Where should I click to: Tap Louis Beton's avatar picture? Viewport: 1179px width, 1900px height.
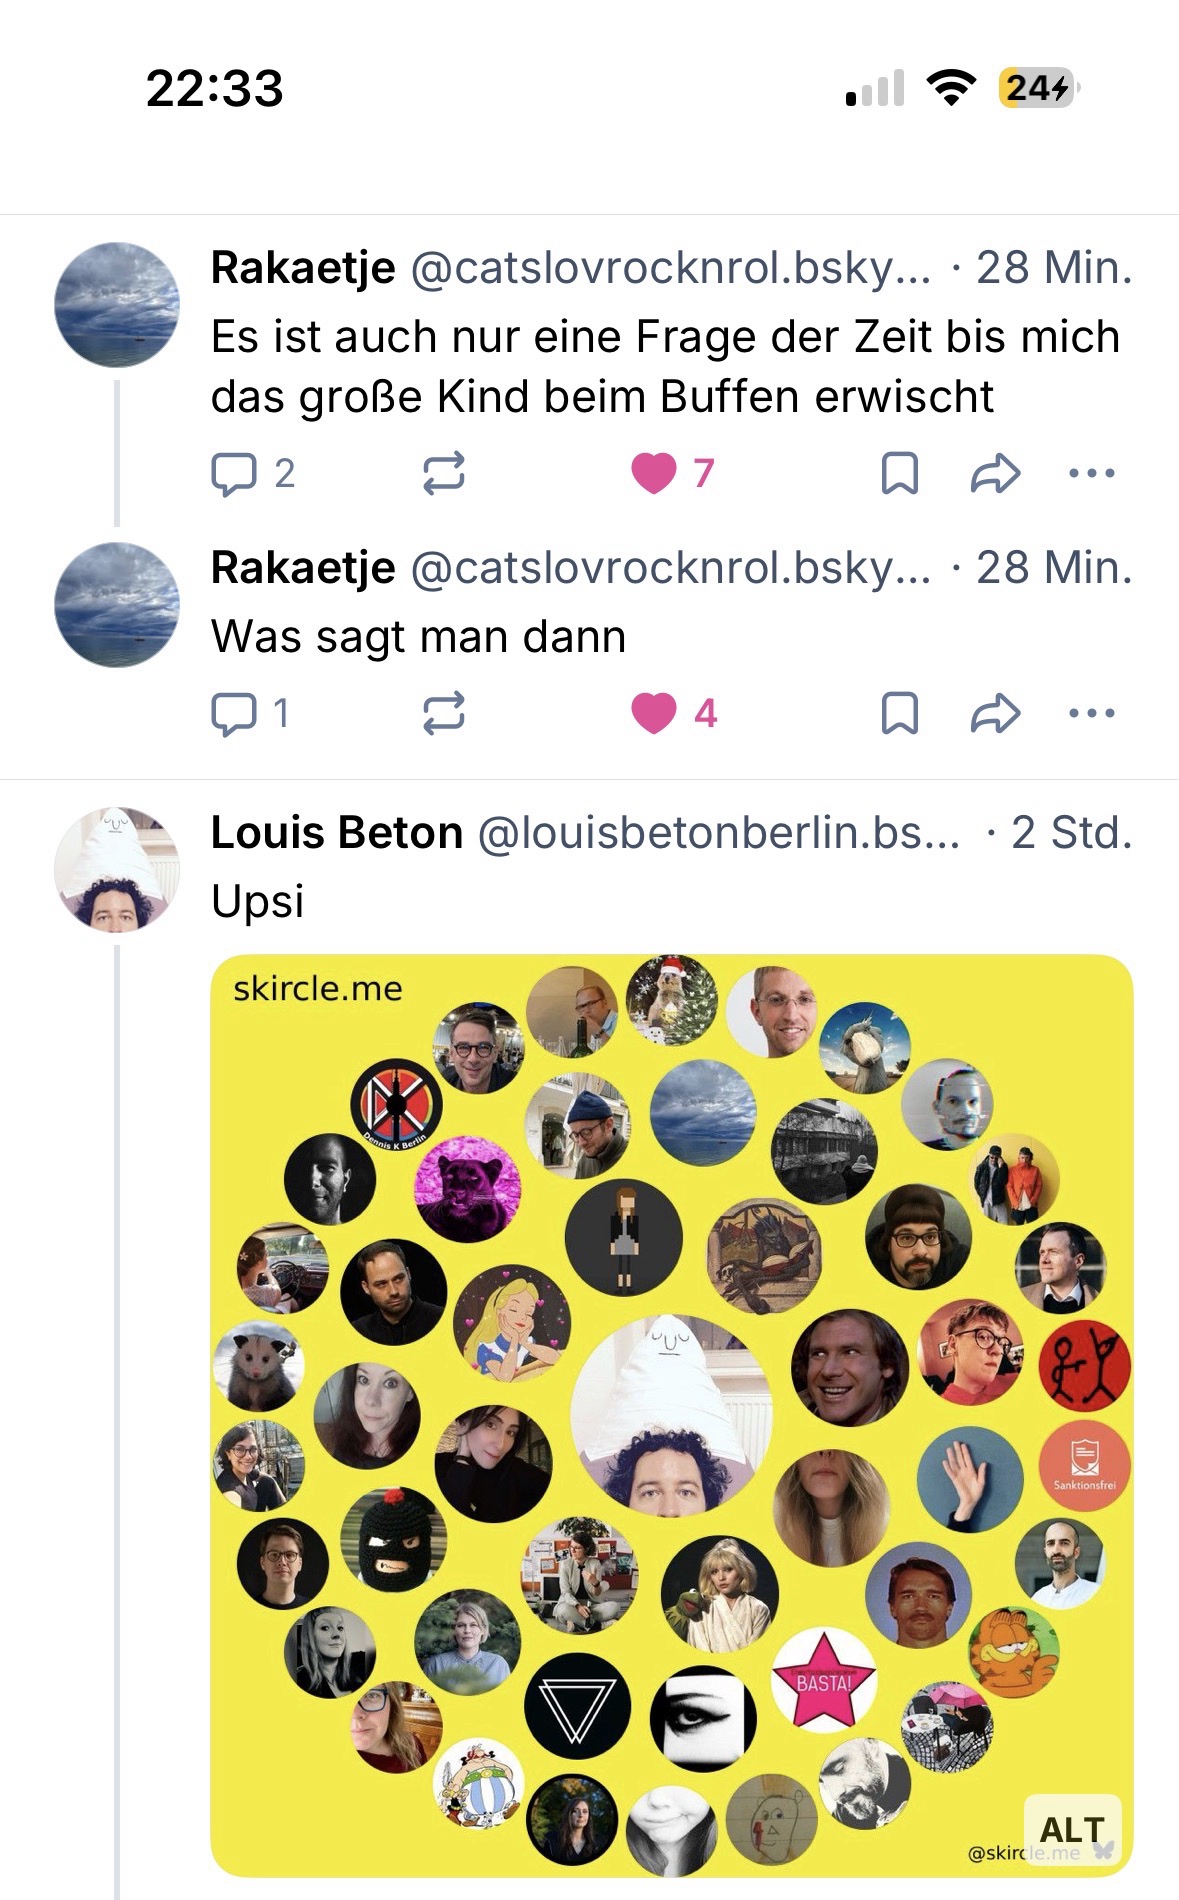click(x=116, y=870)
